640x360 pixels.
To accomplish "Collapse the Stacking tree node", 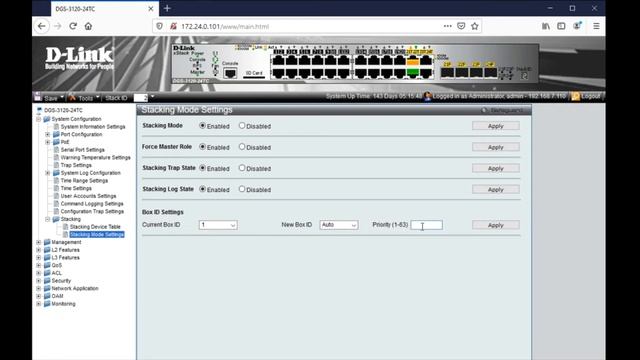I will pyautogui.click(x=48, y=219).
